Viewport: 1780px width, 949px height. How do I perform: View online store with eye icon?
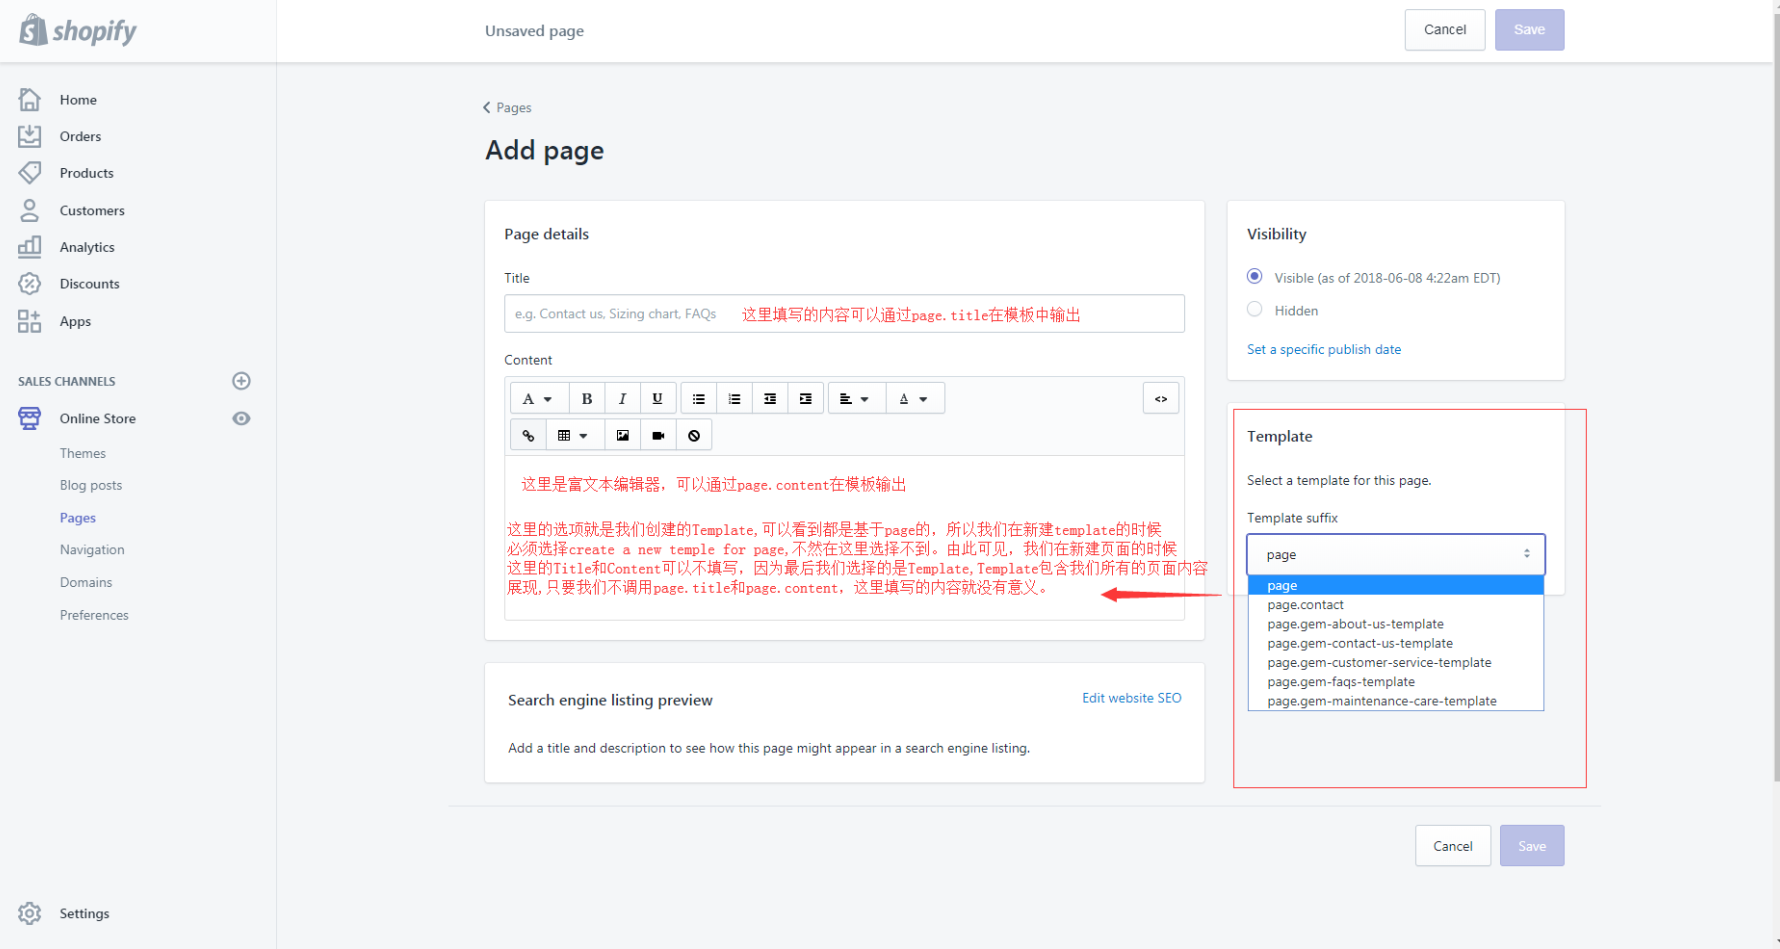pyautogui.click(x=241, y=418)
